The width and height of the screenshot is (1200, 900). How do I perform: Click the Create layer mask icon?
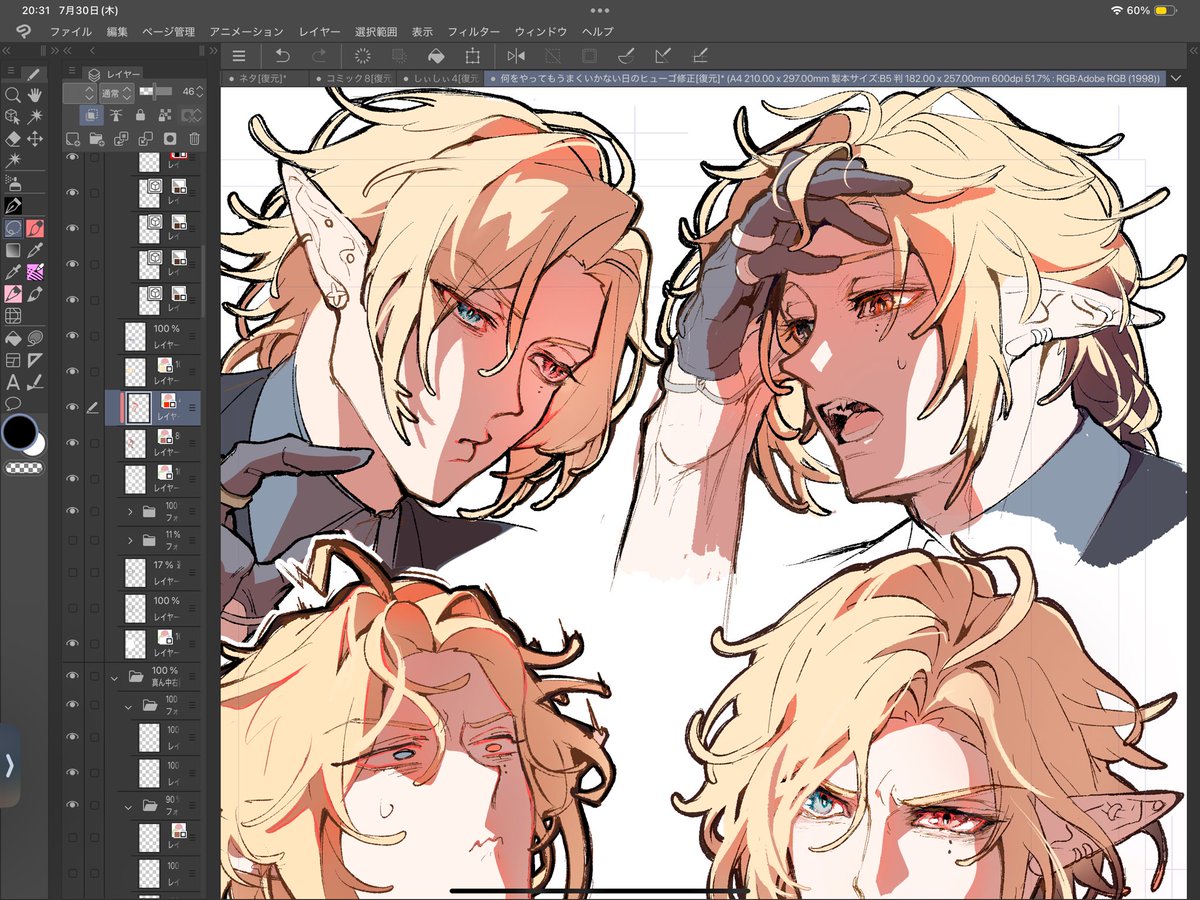coord(171,139)
